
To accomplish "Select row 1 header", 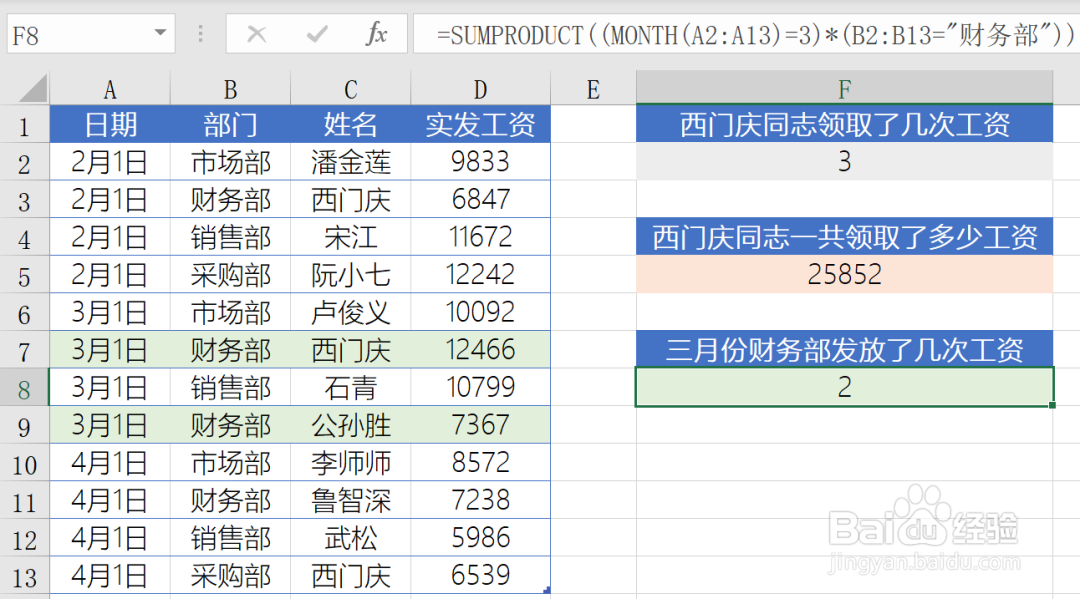I will pos(24,125).
